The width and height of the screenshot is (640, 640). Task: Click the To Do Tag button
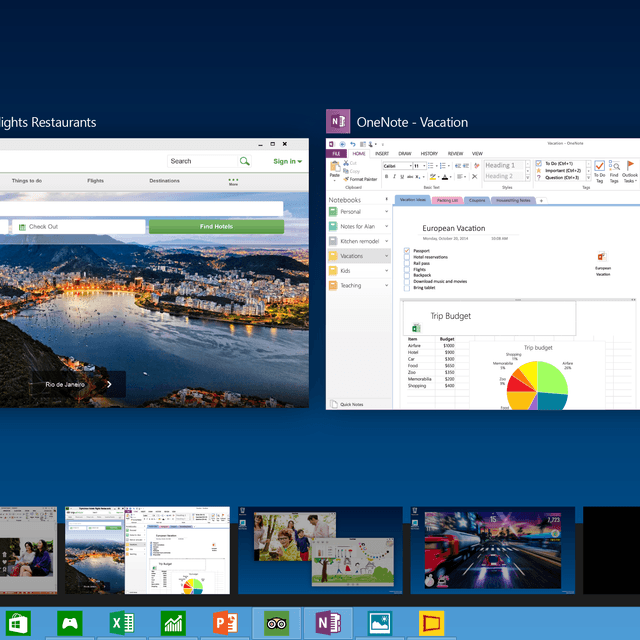[599, 171]
